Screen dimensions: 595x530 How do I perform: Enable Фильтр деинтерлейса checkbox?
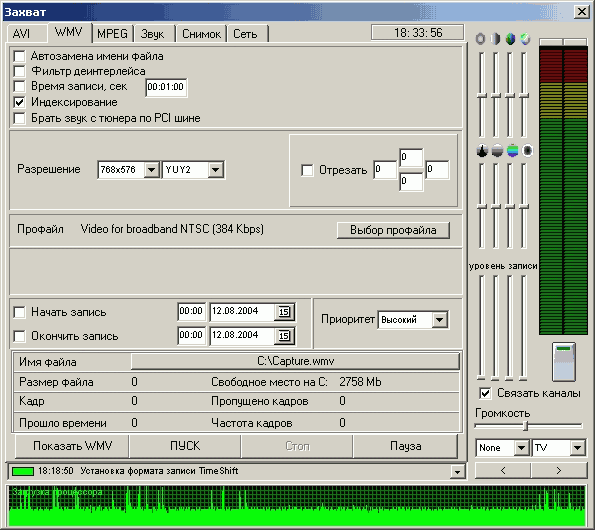(19, 71)
